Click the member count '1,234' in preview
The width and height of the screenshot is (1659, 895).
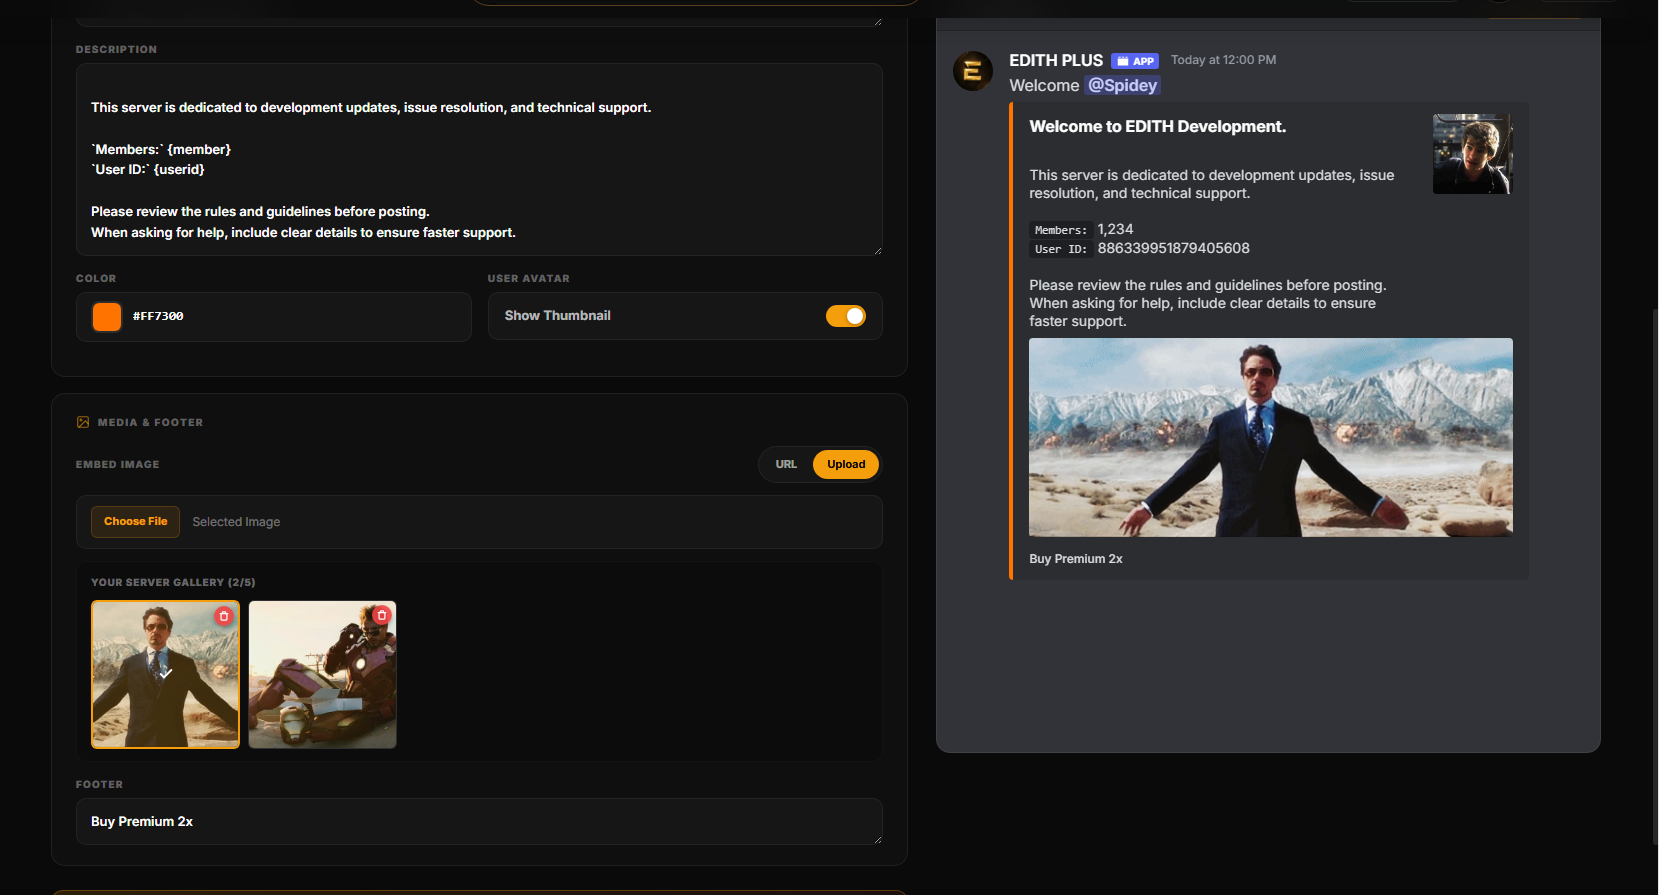point(1115,229)
